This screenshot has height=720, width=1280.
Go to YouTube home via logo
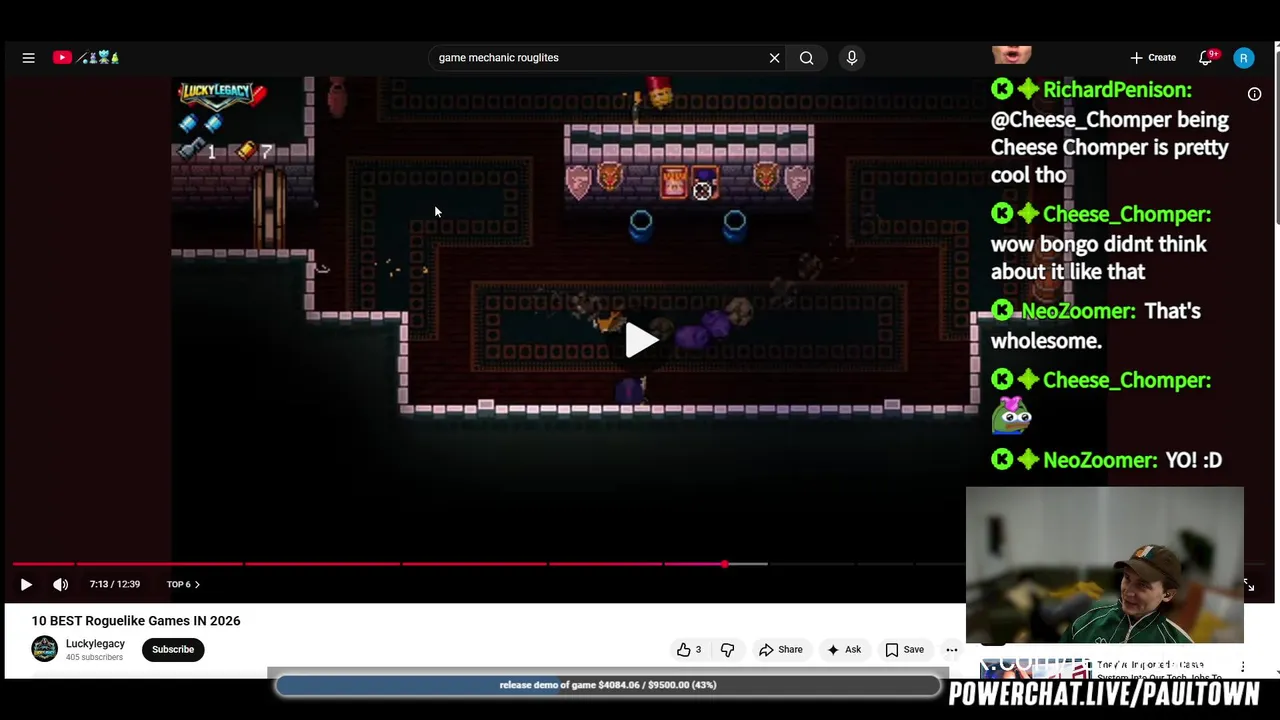86,58
